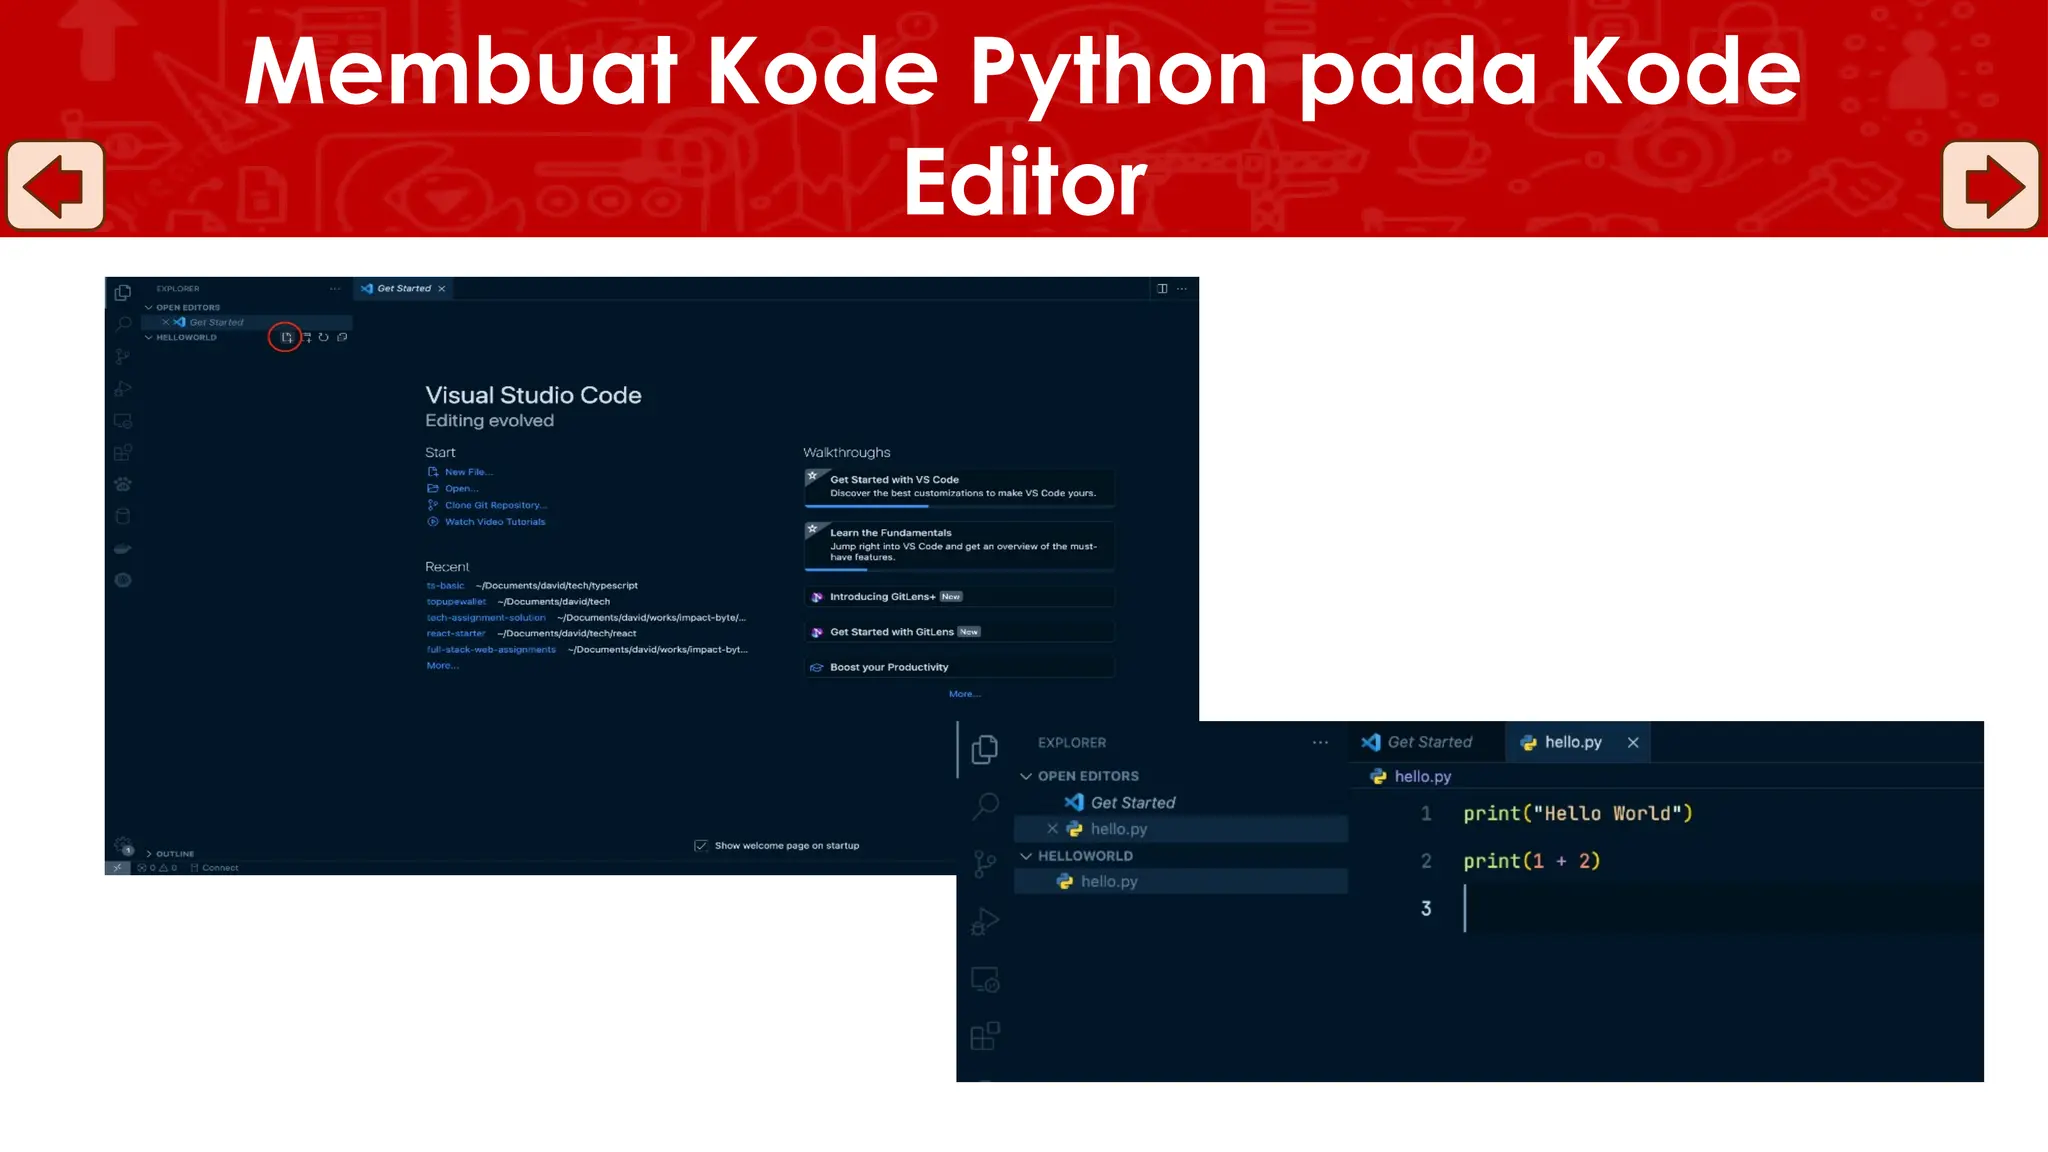This screenshot has width=2048, height=1152.
Task: Open Extensions view in the Get Started window
Action: [123, 453]
